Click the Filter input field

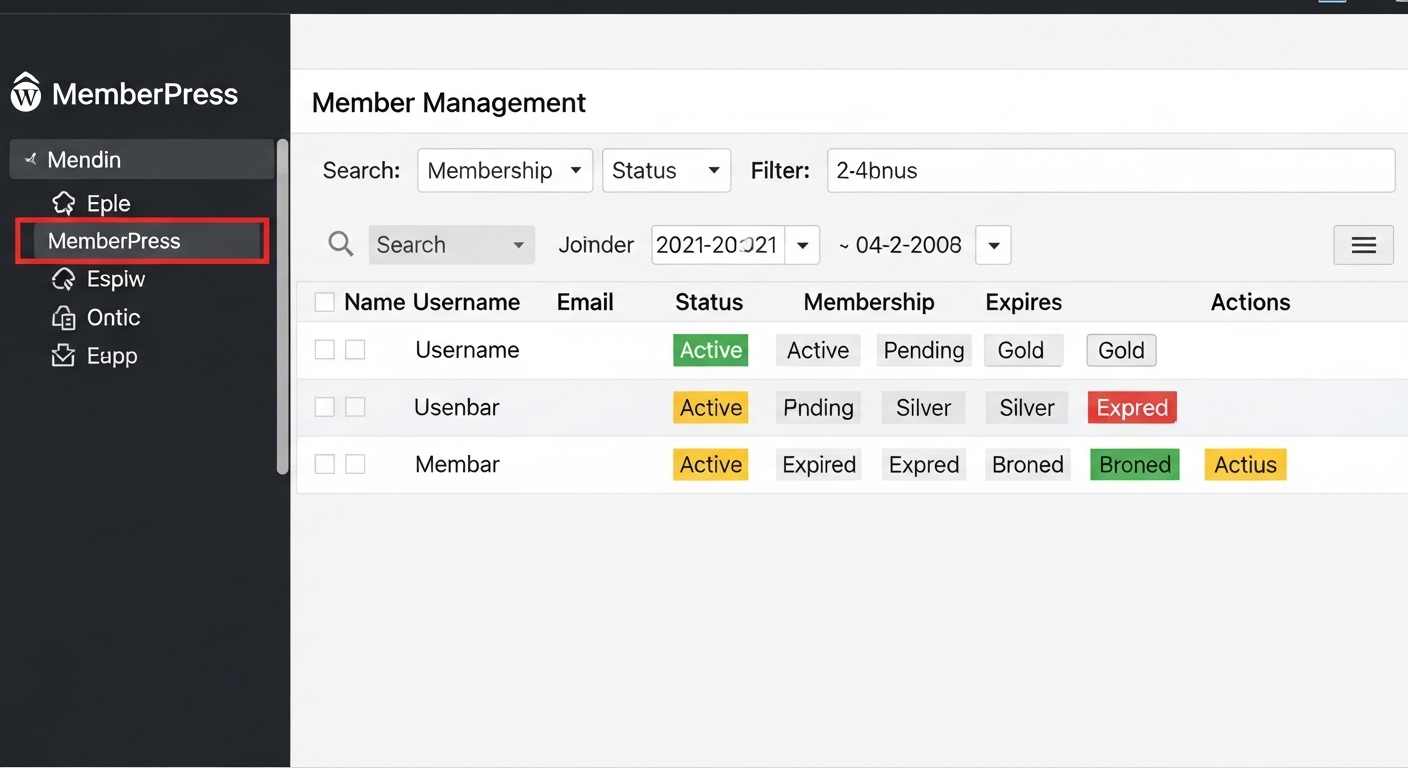[1111, 170]
